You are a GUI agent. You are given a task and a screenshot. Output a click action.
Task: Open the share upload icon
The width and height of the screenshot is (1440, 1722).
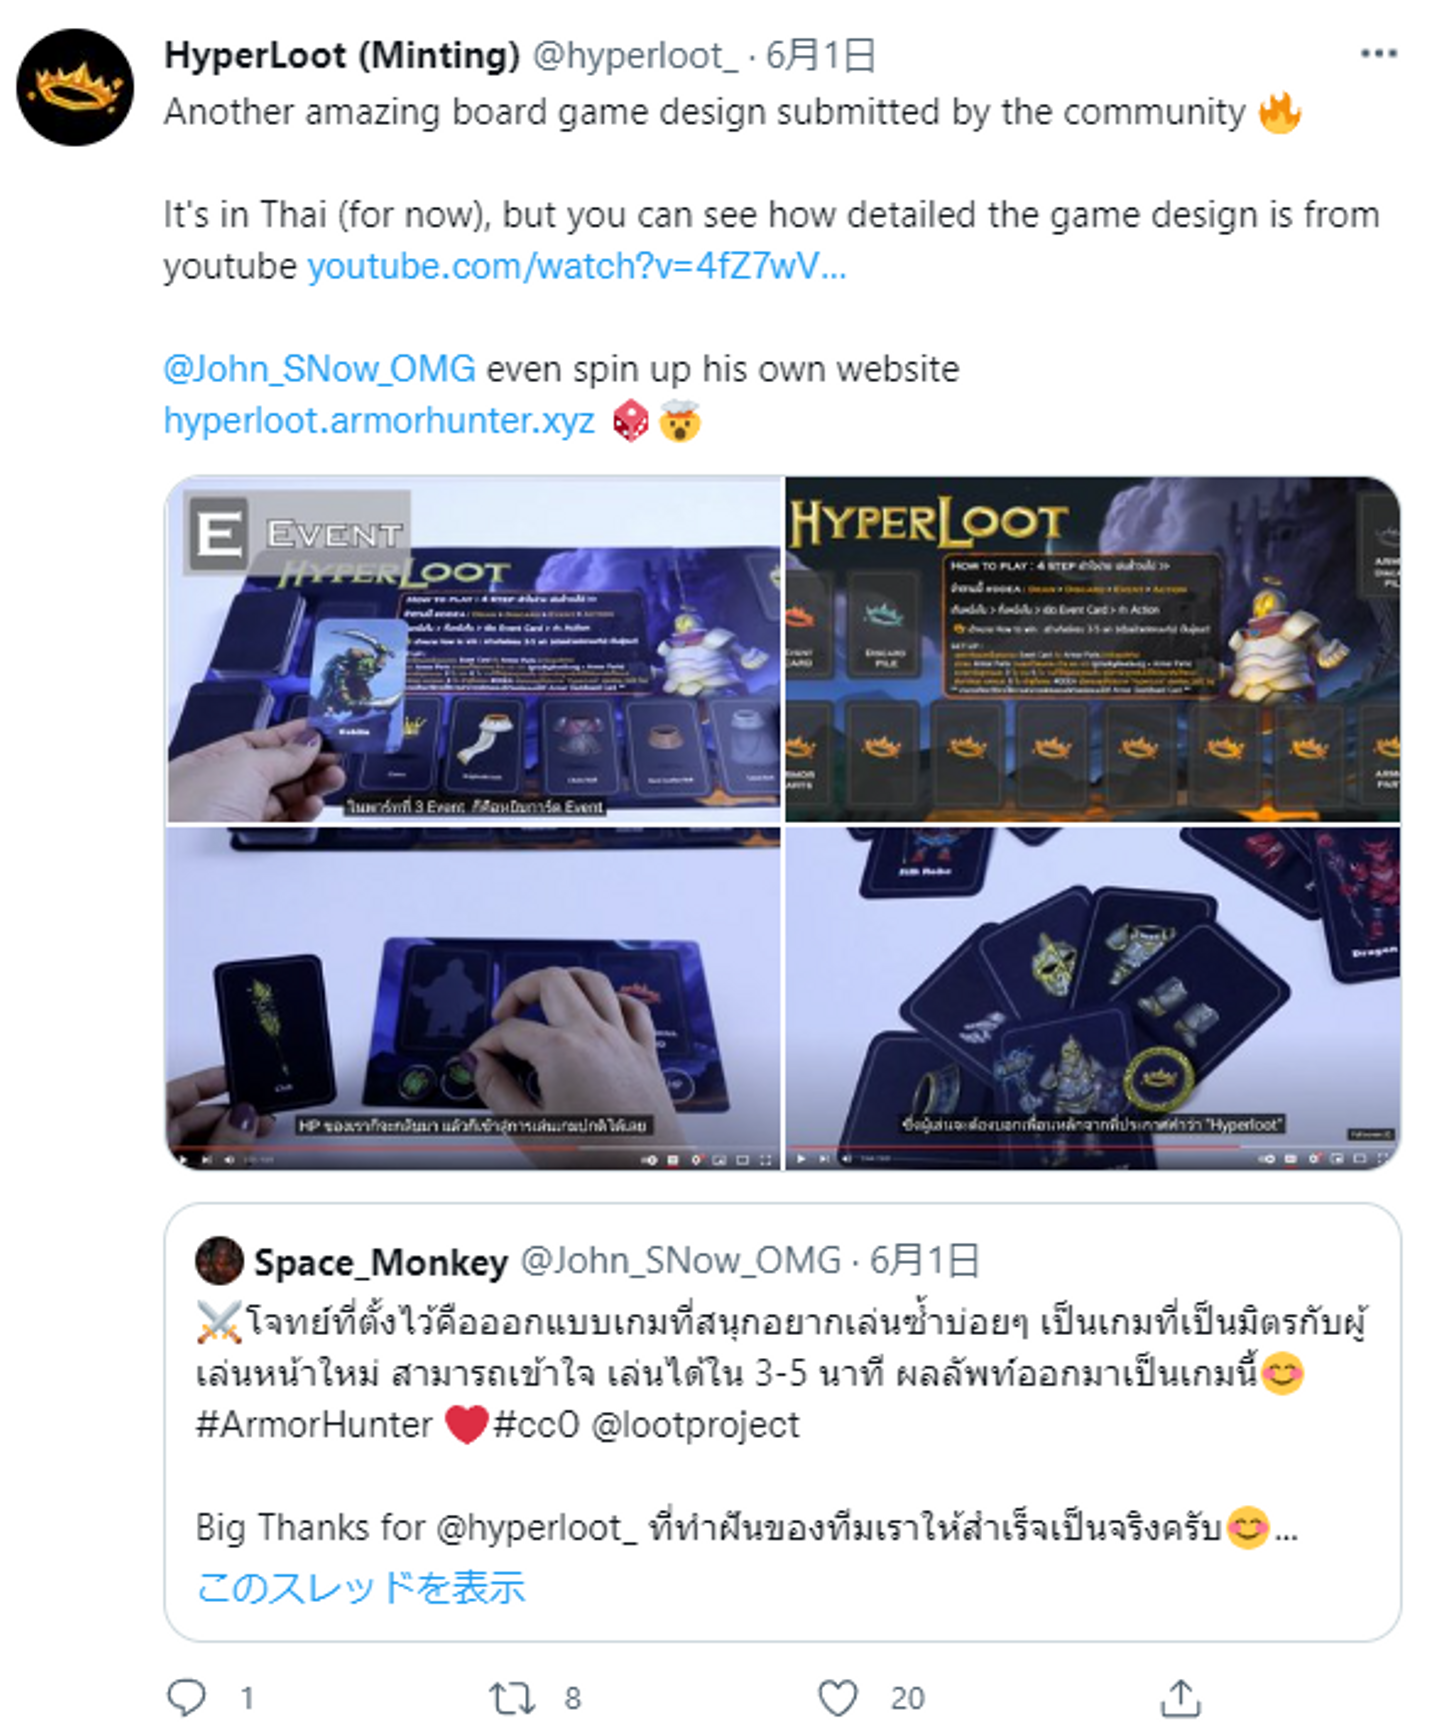[x=1180, y=1697]
